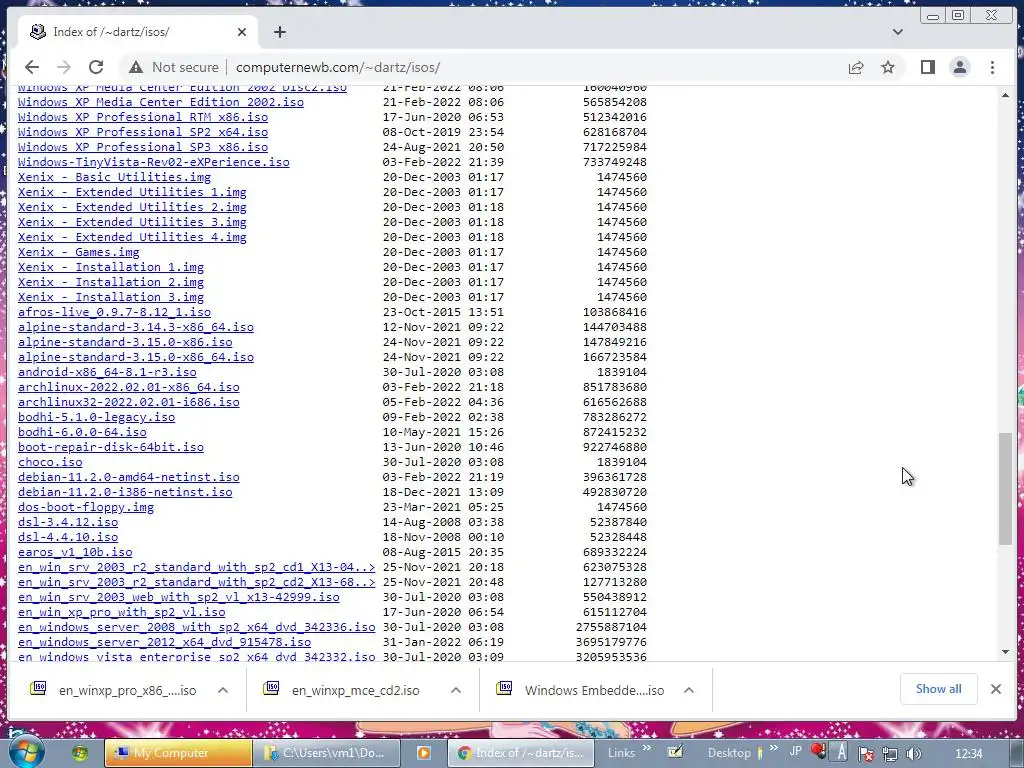Select the Index of /~dartz/isos/ tab
1024x768 pixels.
pos(136,32)
